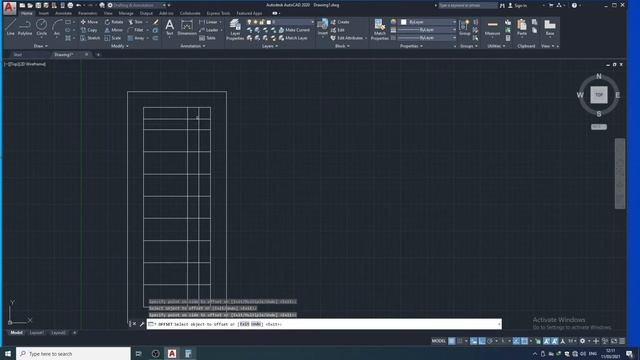Click Make Current layer button
Viewport: 640px width, 360px height.
pyautogui.click(x=294, y=30)
